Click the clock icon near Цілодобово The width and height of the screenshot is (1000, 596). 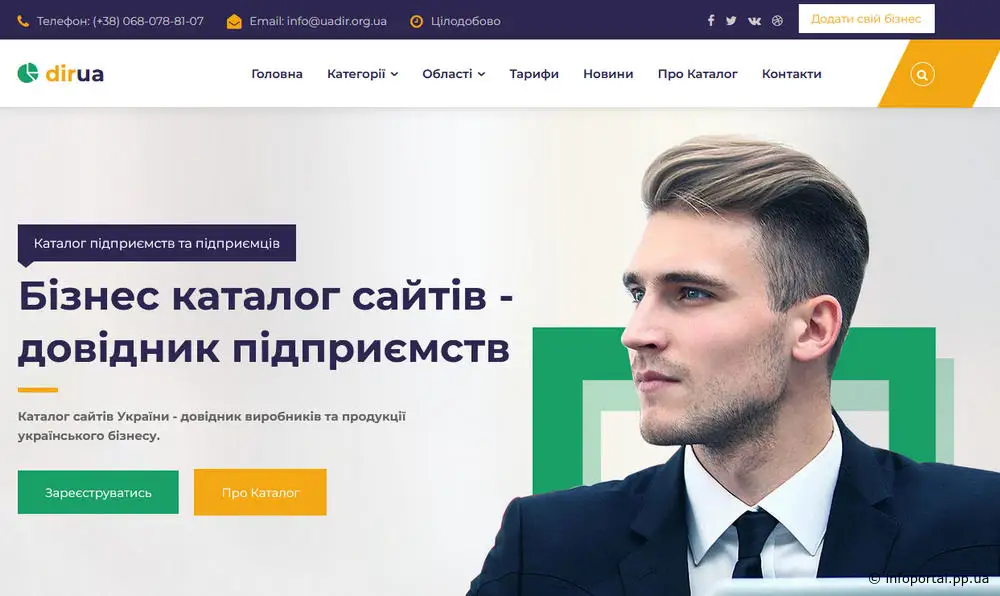pos(416,21)
